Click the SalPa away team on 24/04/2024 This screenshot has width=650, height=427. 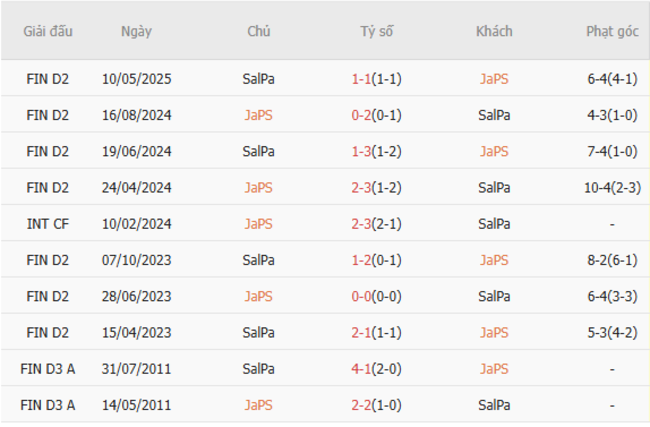point(494,187)
